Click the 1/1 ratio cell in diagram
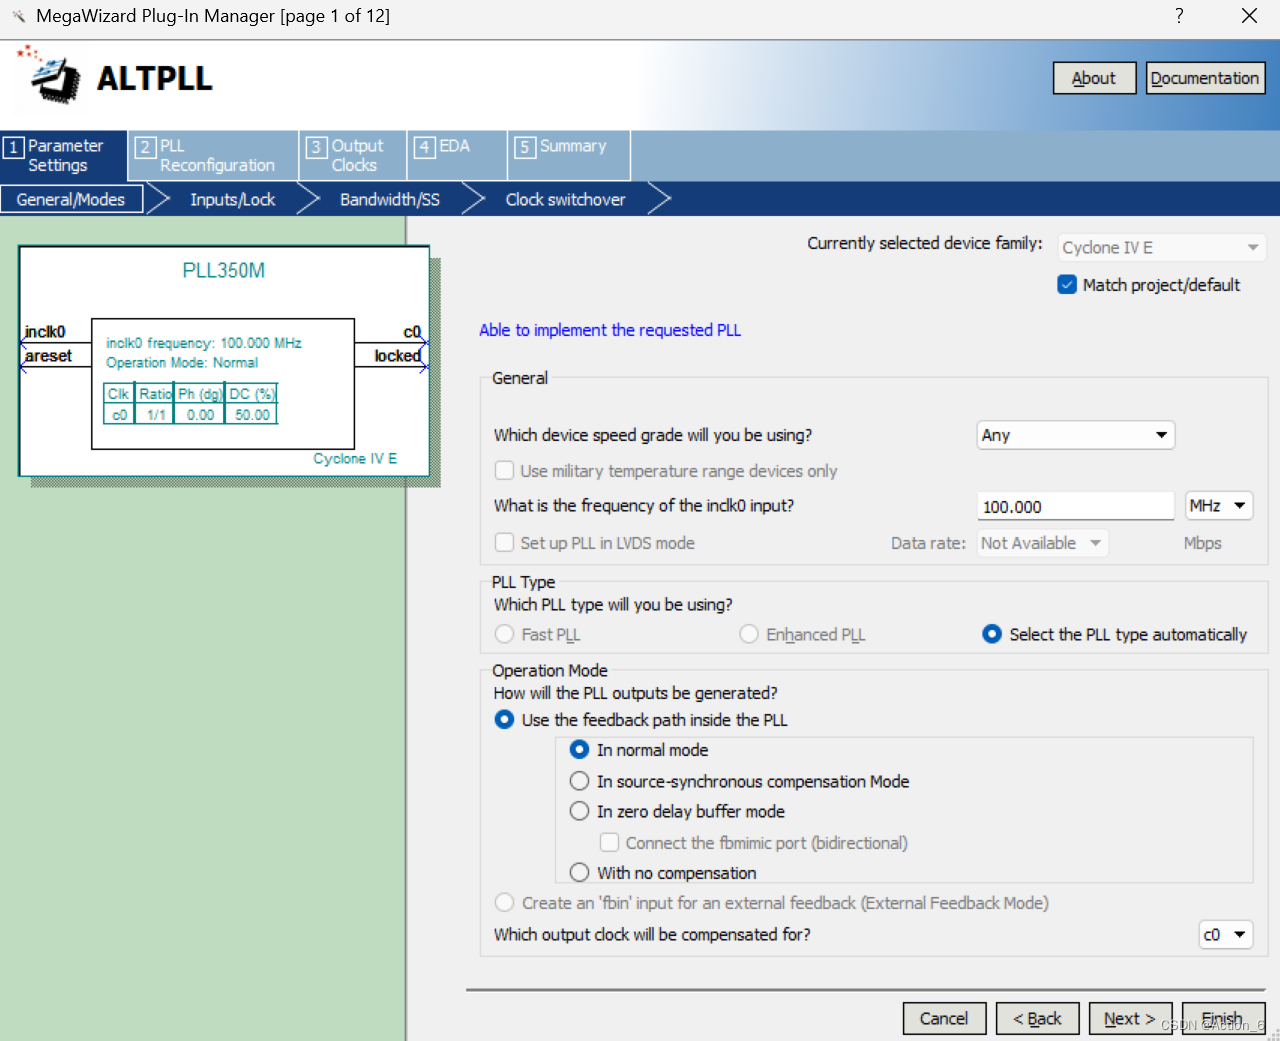The width and height of the screenshot is (1280, 1041). click(x=156, y=415)
